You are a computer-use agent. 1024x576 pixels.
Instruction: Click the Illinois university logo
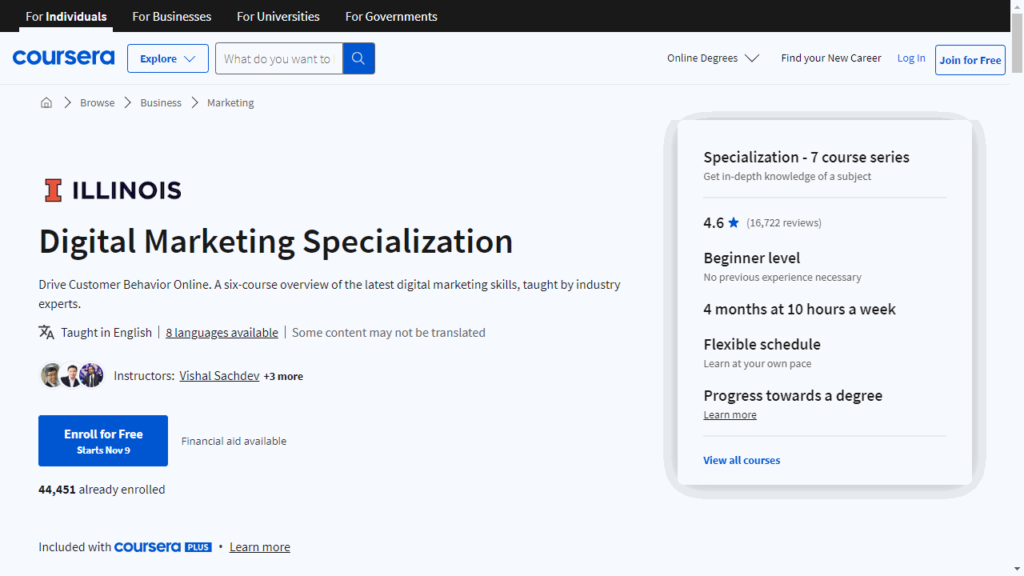(x=112, y=190)
